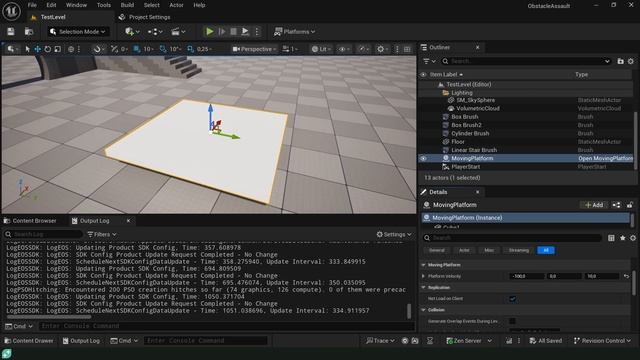640x360 pixels.
Task: Toggle MovingPlatform visibility eye in Outliner
Action: tap(423, 158)
